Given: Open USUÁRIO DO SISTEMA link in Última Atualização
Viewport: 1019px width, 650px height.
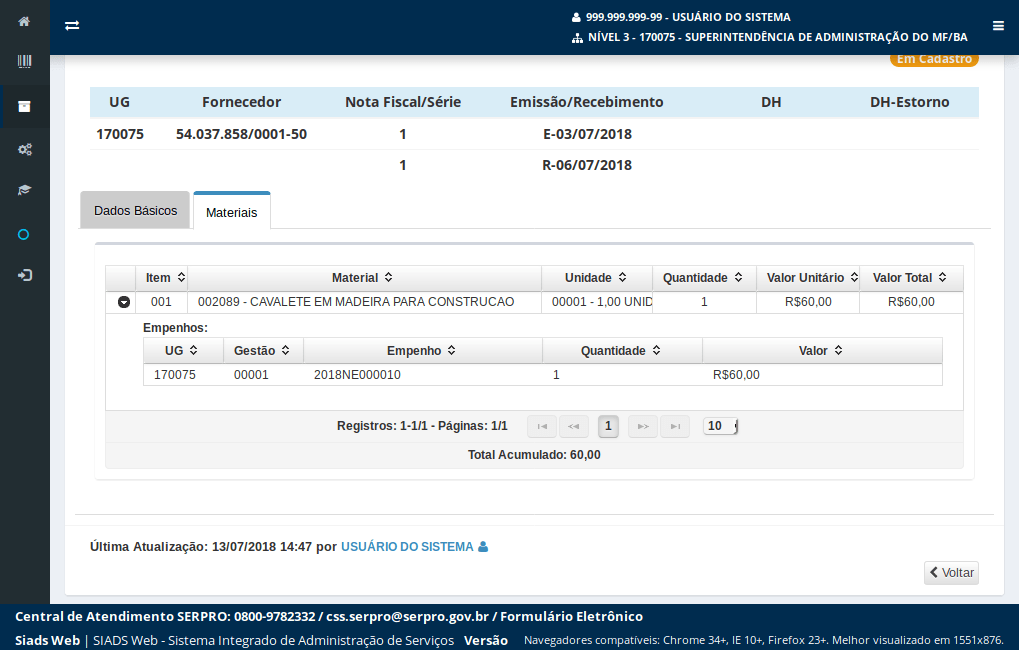Looking at the screenshot, I should 407,547.
